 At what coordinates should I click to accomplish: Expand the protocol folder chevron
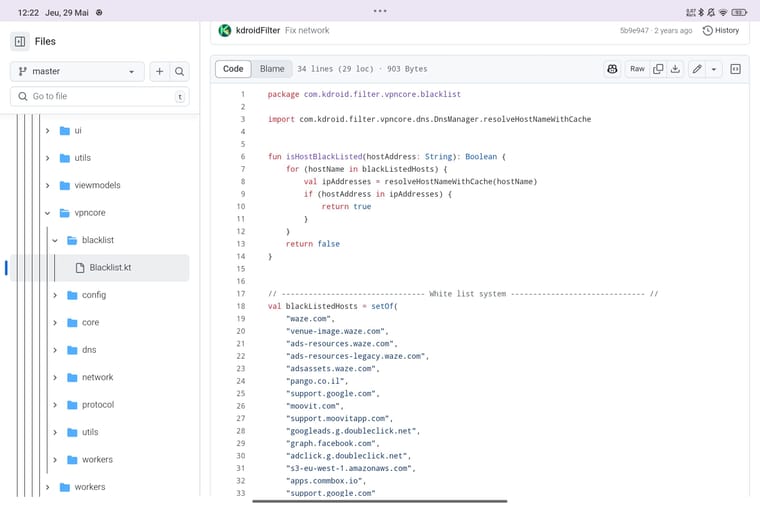55,405
